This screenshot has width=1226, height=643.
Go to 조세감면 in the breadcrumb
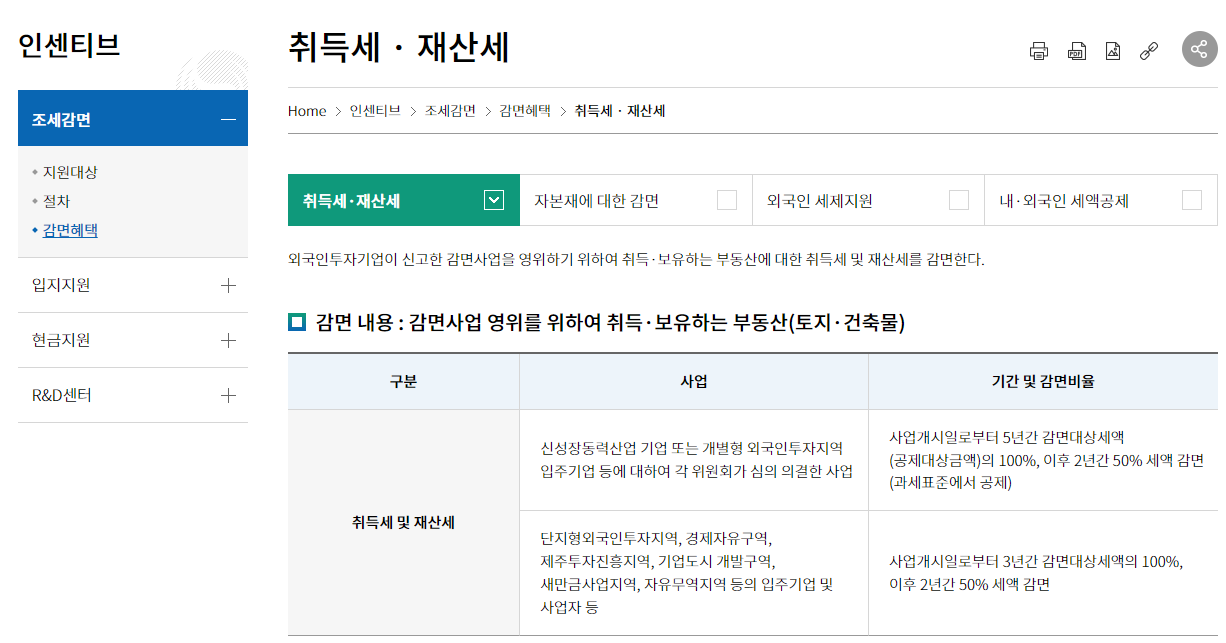(x=450, y=111)
